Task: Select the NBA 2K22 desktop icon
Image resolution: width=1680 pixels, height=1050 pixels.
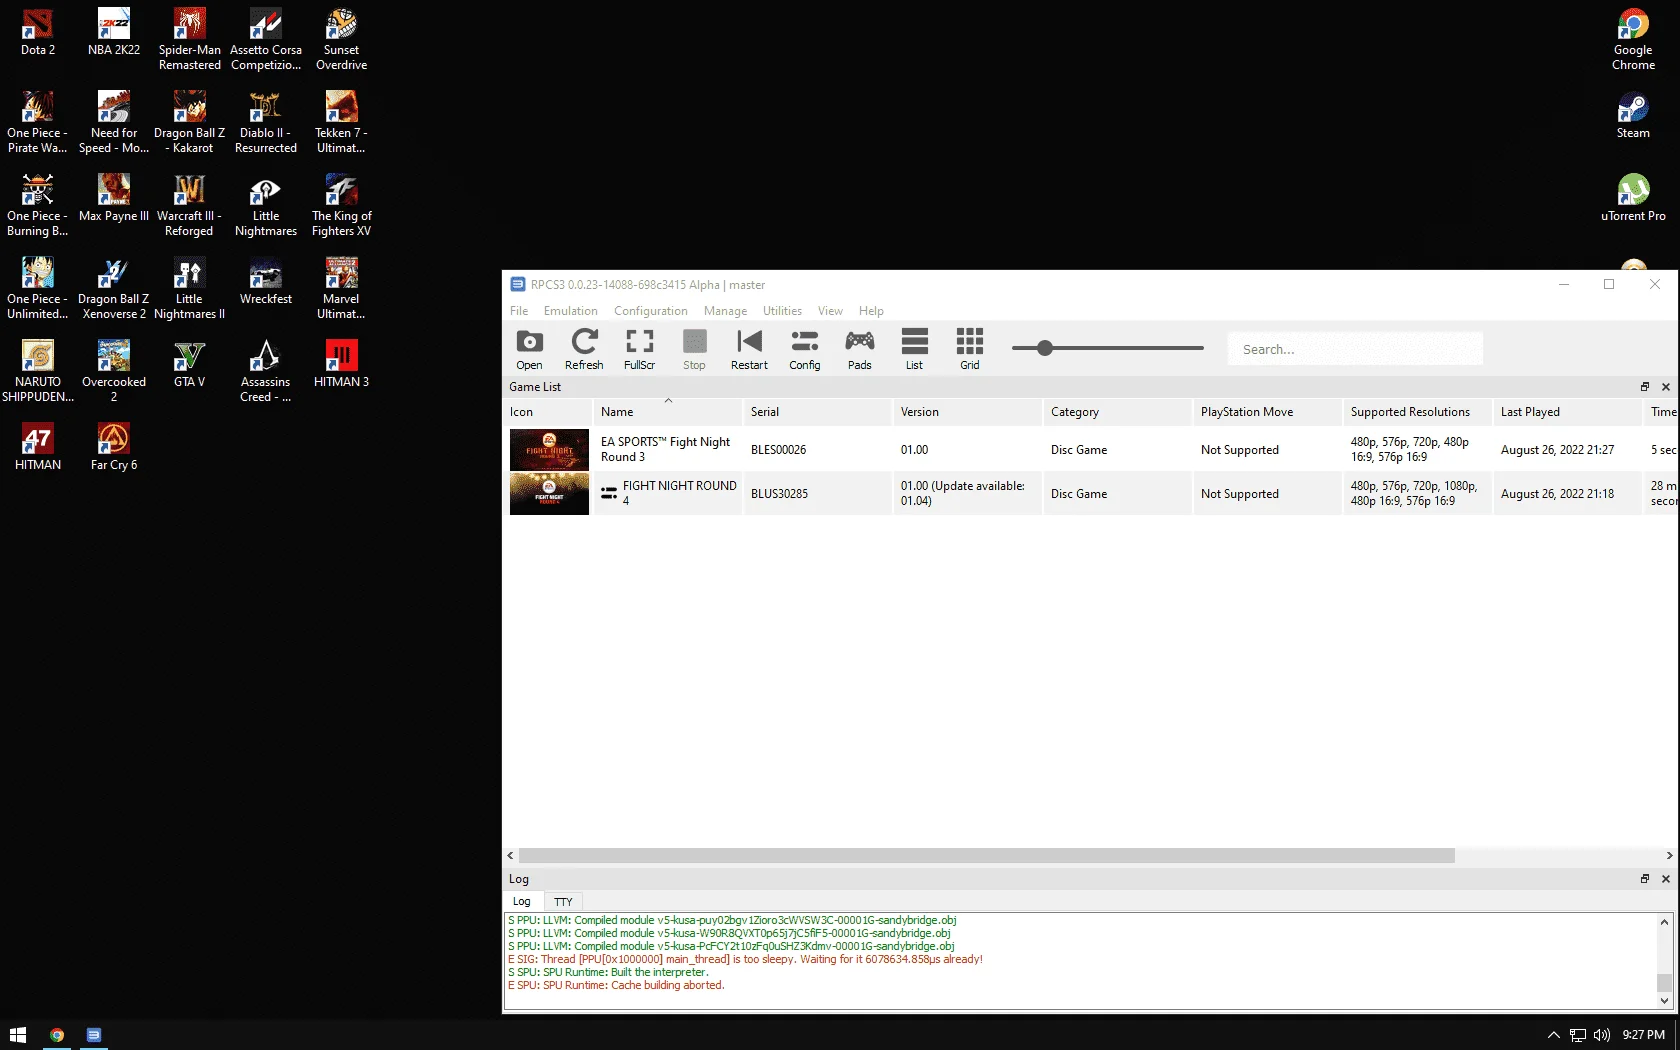Action: tap(114, 31)
